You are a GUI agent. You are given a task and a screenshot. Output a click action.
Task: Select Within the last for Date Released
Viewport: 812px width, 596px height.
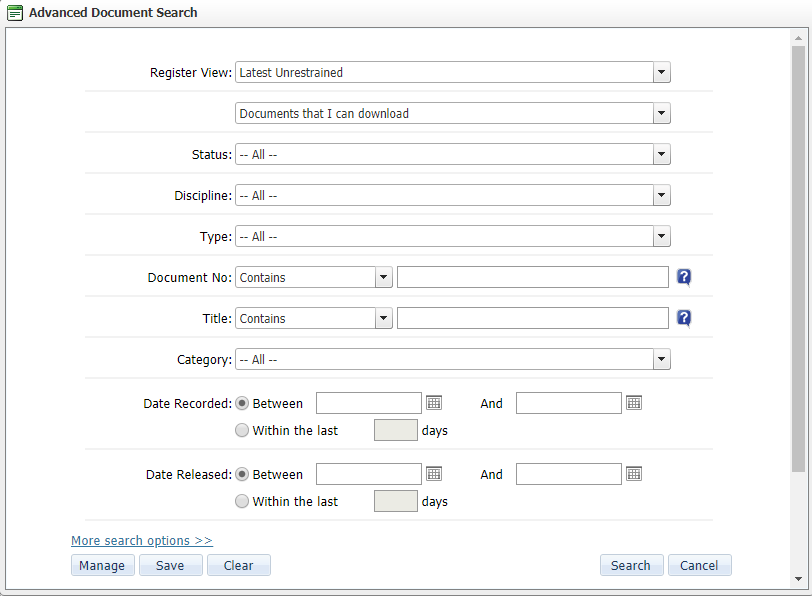pos(242,501)
